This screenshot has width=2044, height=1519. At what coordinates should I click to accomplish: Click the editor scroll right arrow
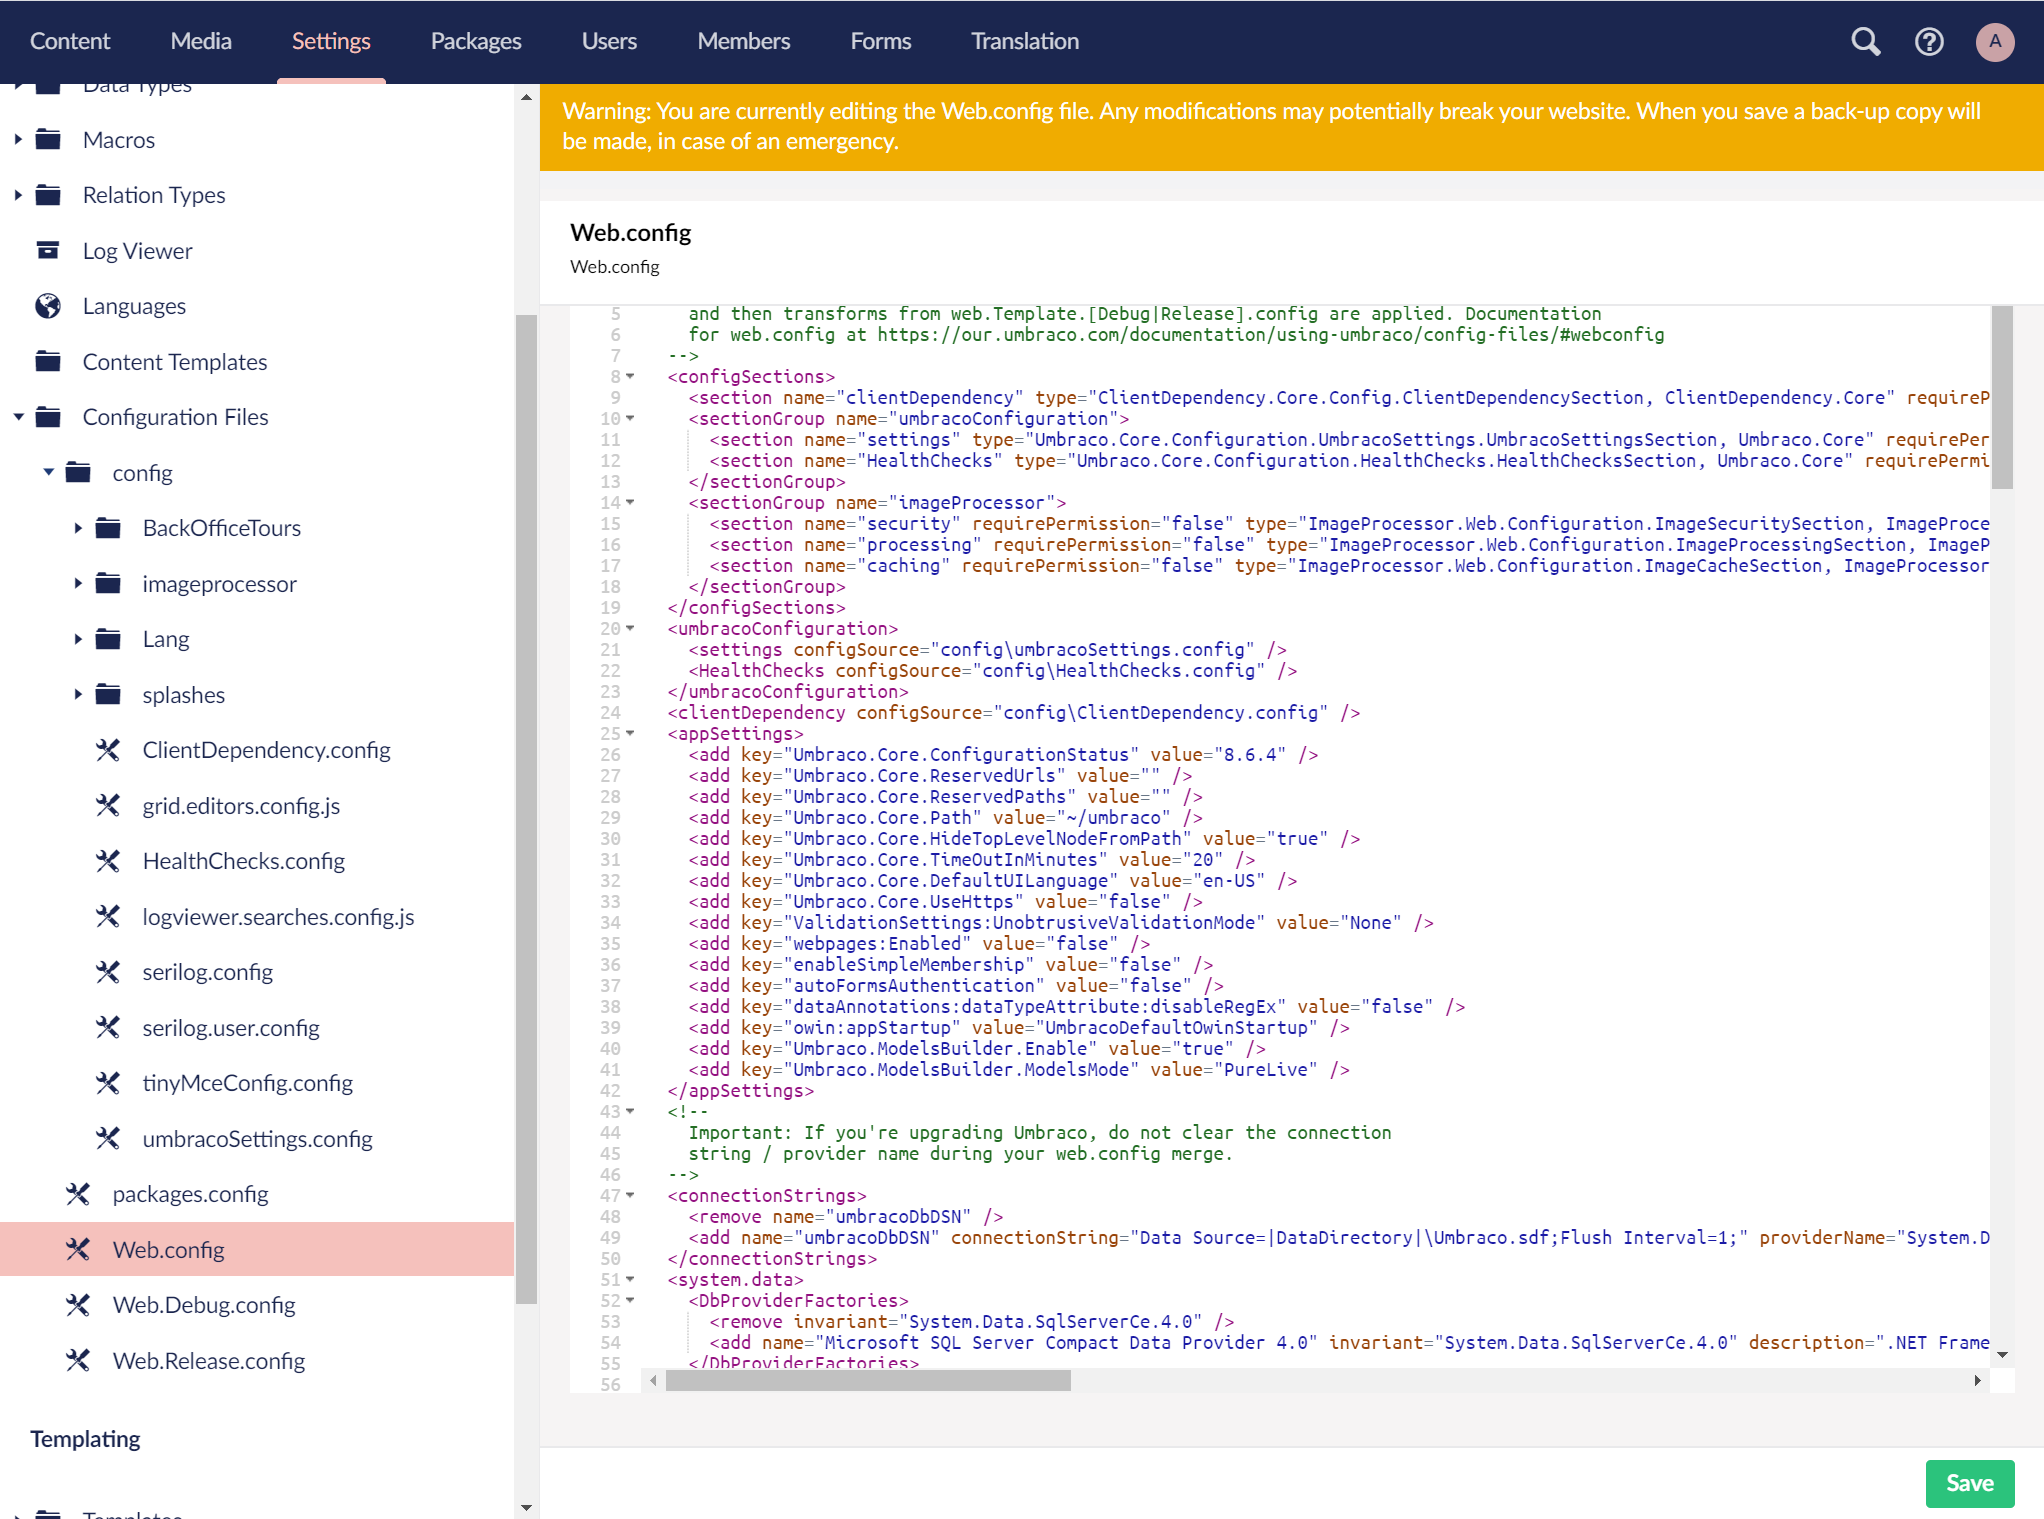coord(1977,1381)
